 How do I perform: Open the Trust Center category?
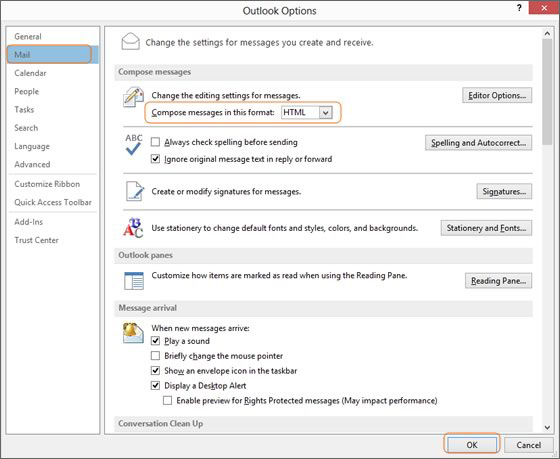click(36, 240)
